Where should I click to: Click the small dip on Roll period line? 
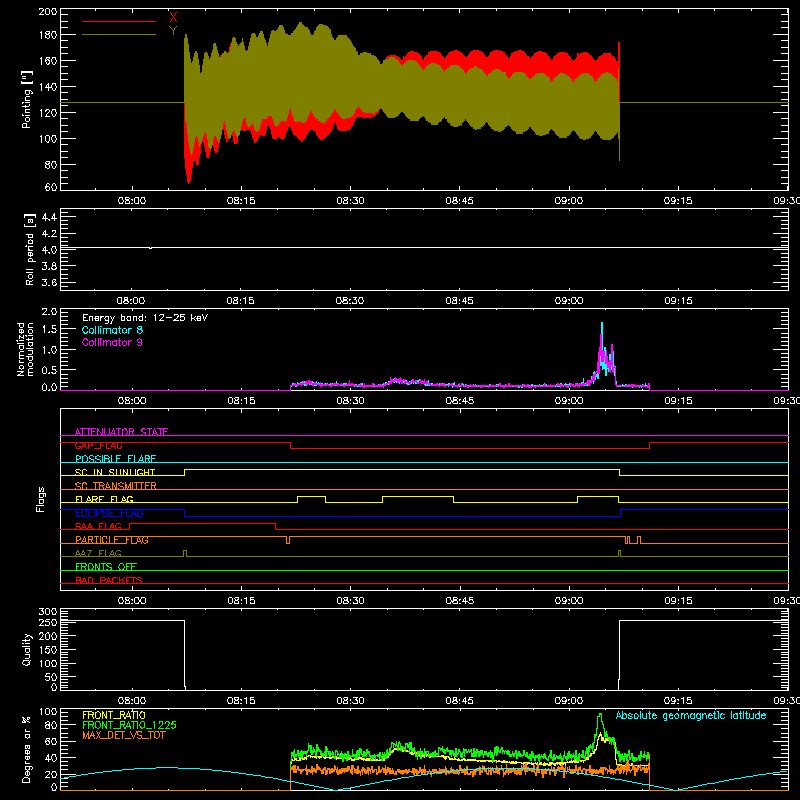pyautogui.click(x=150, y=248)
